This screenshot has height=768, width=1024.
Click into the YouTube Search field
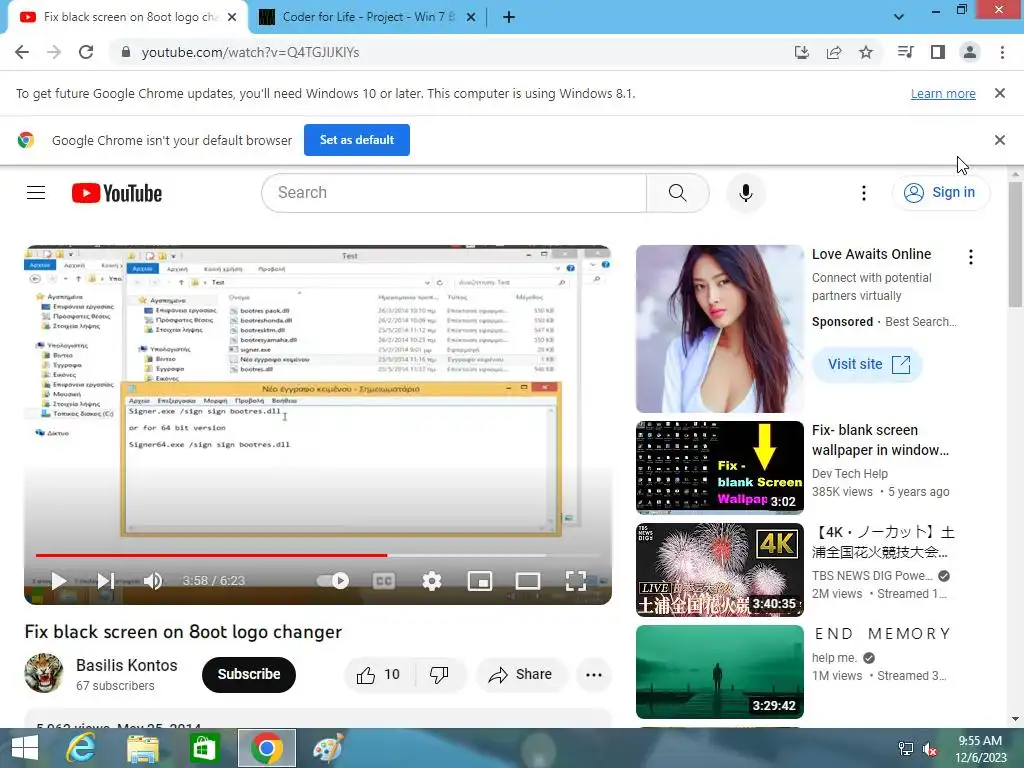(x=454, y=193)
